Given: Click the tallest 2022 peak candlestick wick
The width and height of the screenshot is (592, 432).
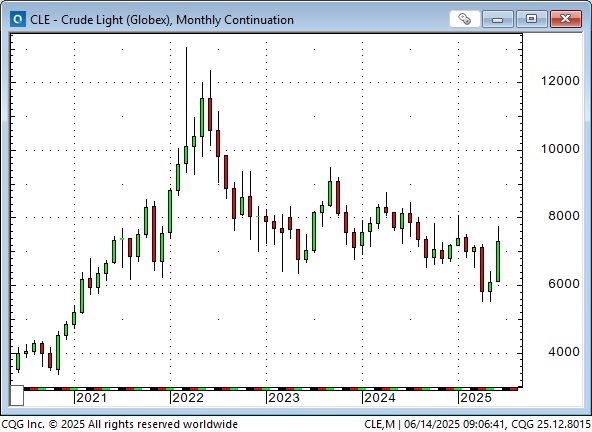Looking at the screenshot, I should [186, 94].
